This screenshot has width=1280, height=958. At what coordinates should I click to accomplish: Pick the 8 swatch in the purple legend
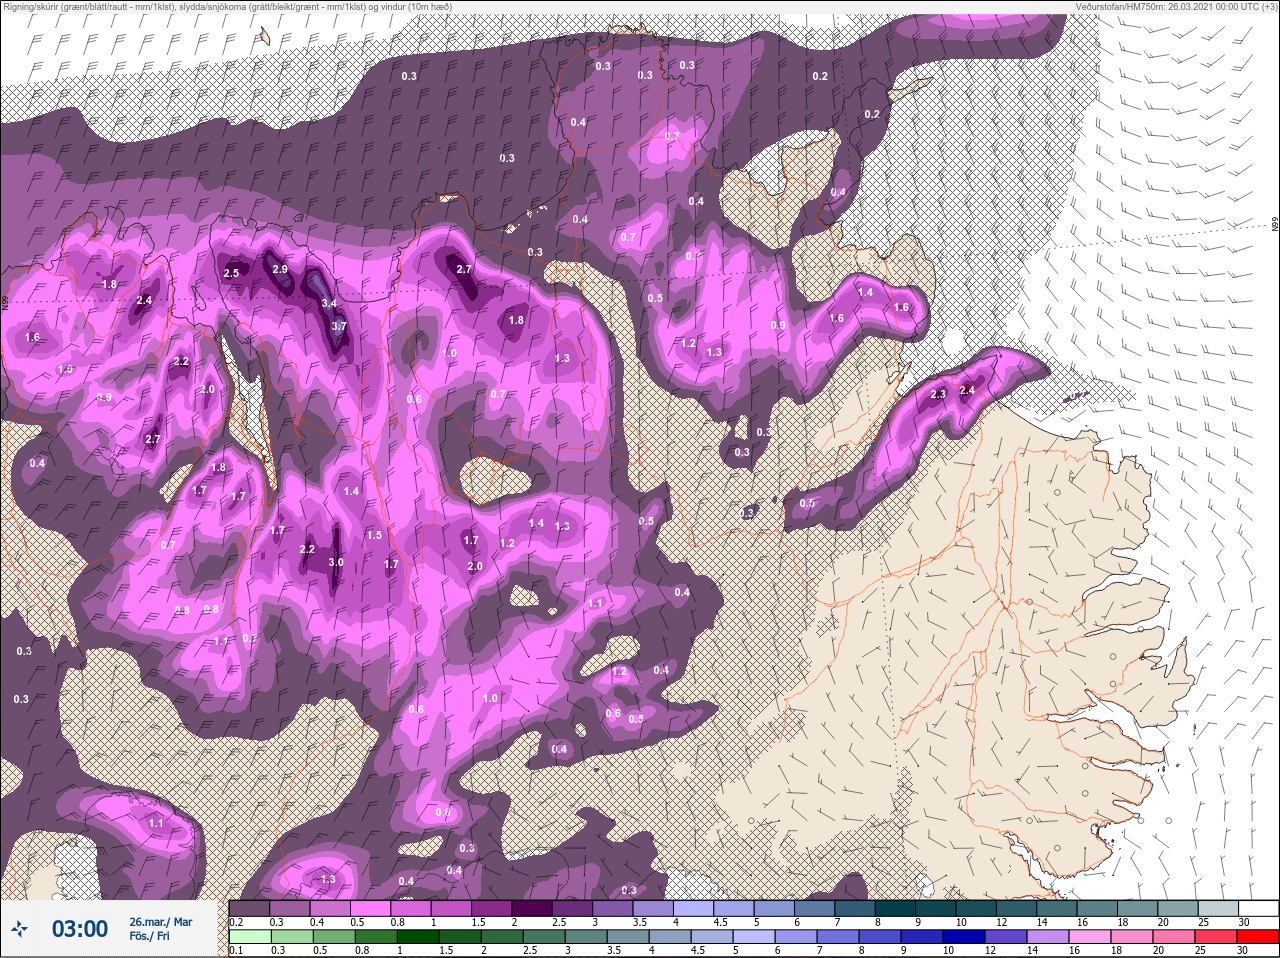point(895,908)
